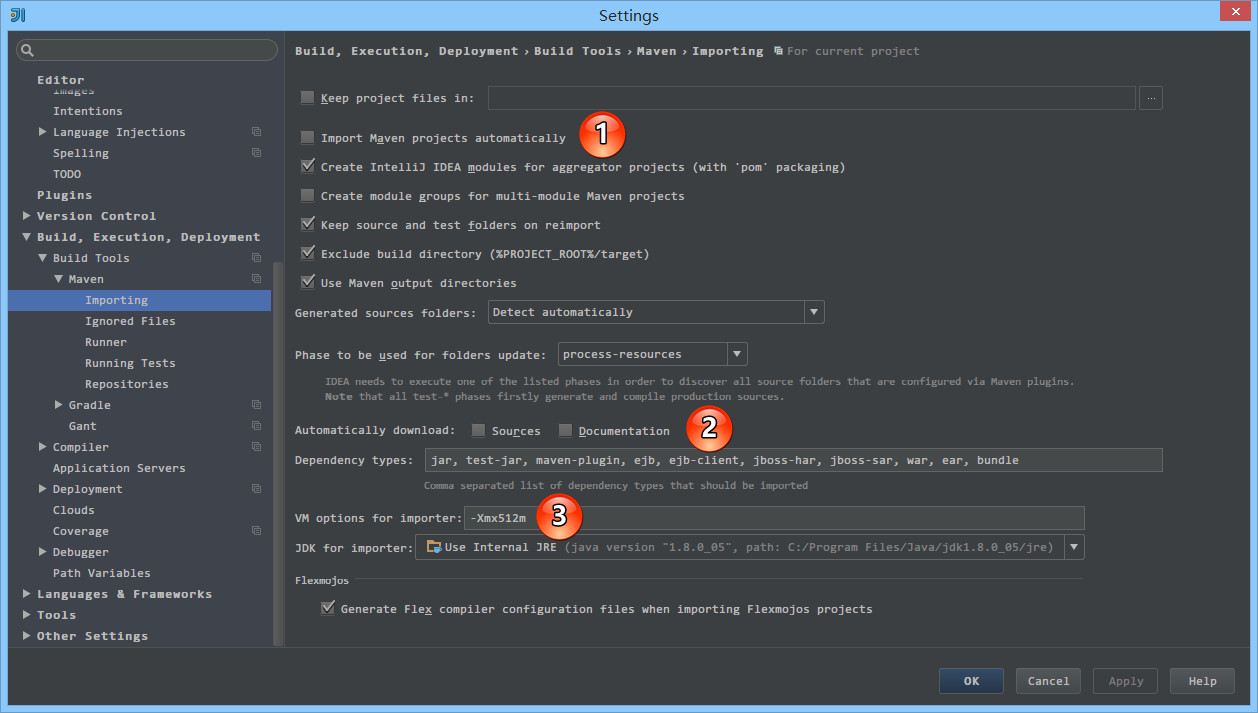Click the Dependency types text field

[x=792, y=460]
